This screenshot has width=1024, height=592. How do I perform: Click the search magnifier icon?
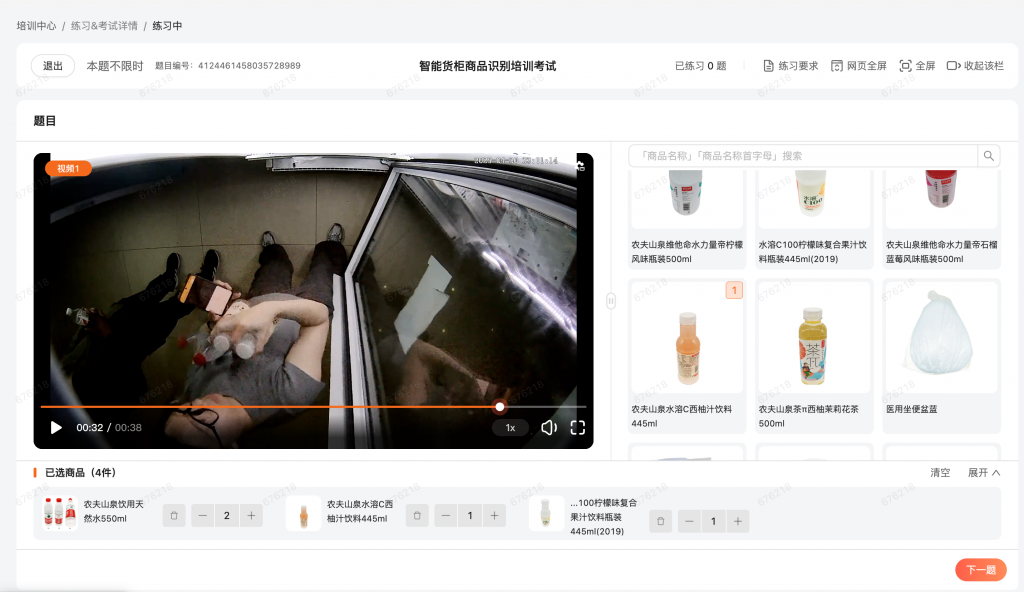[x=989, y=156]
